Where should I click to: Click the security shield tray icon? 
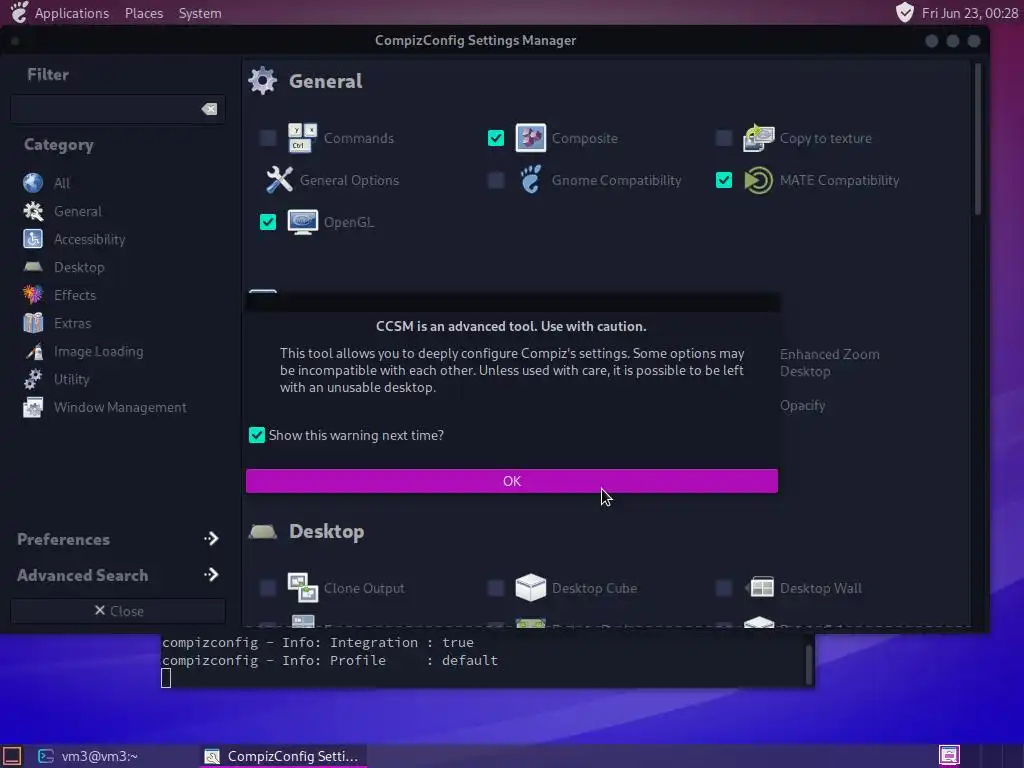[x=904, y=12]
